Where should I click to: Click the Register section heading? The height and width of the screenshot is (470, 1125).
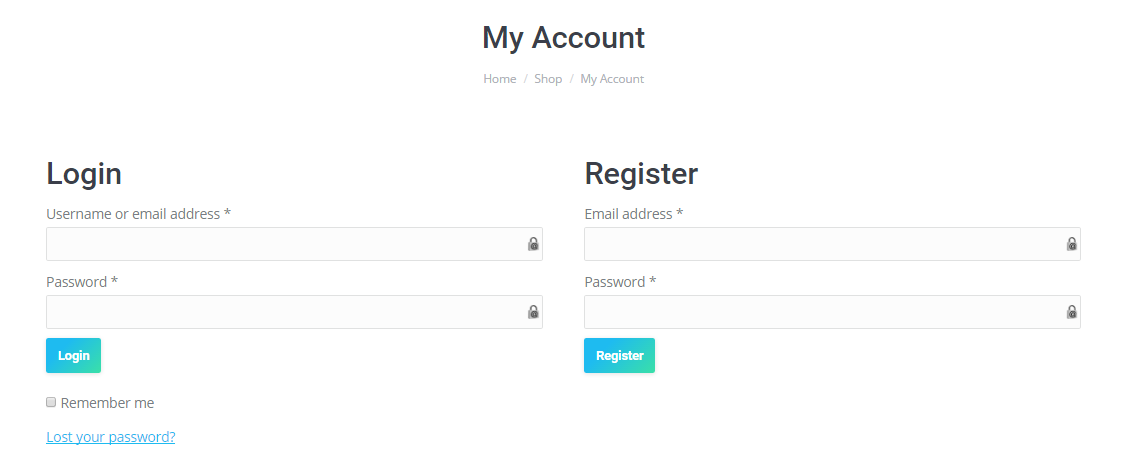641,174
